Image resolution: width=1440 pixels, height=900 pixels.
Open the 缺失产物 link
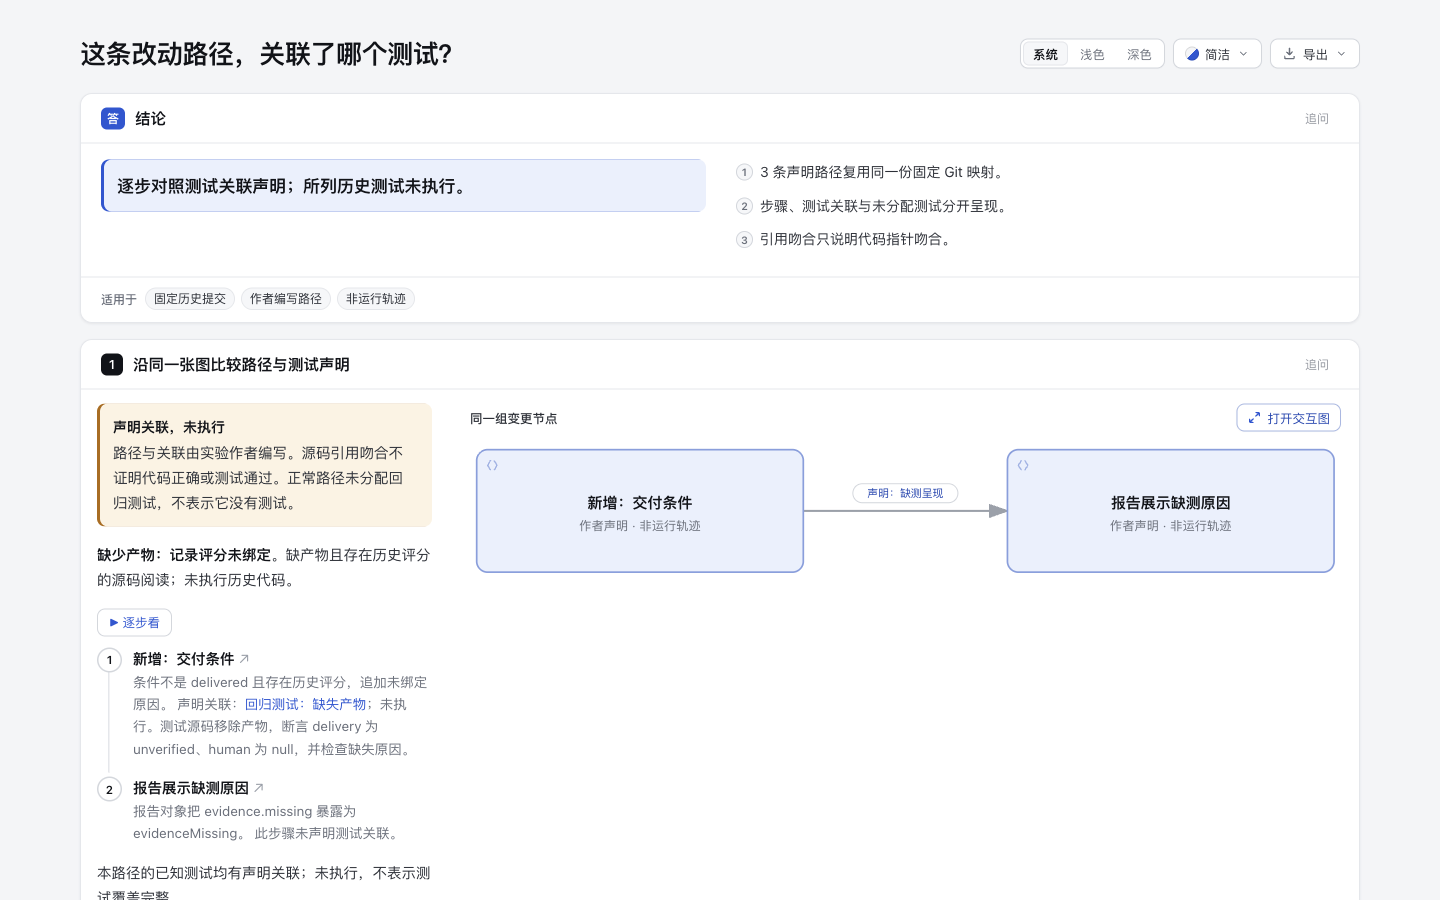[x=339, y=704]
